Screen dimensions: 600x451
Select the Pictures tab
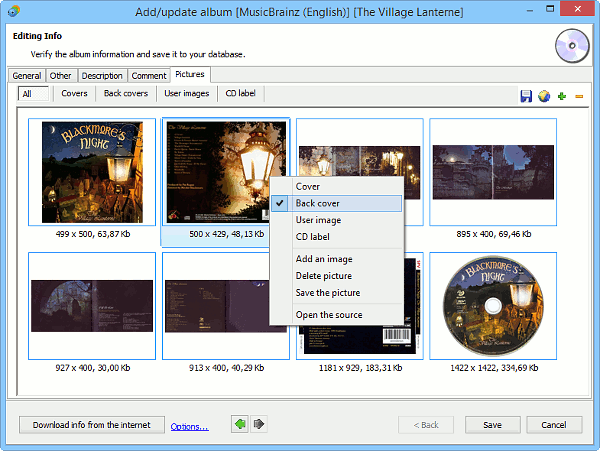(190, 74)
